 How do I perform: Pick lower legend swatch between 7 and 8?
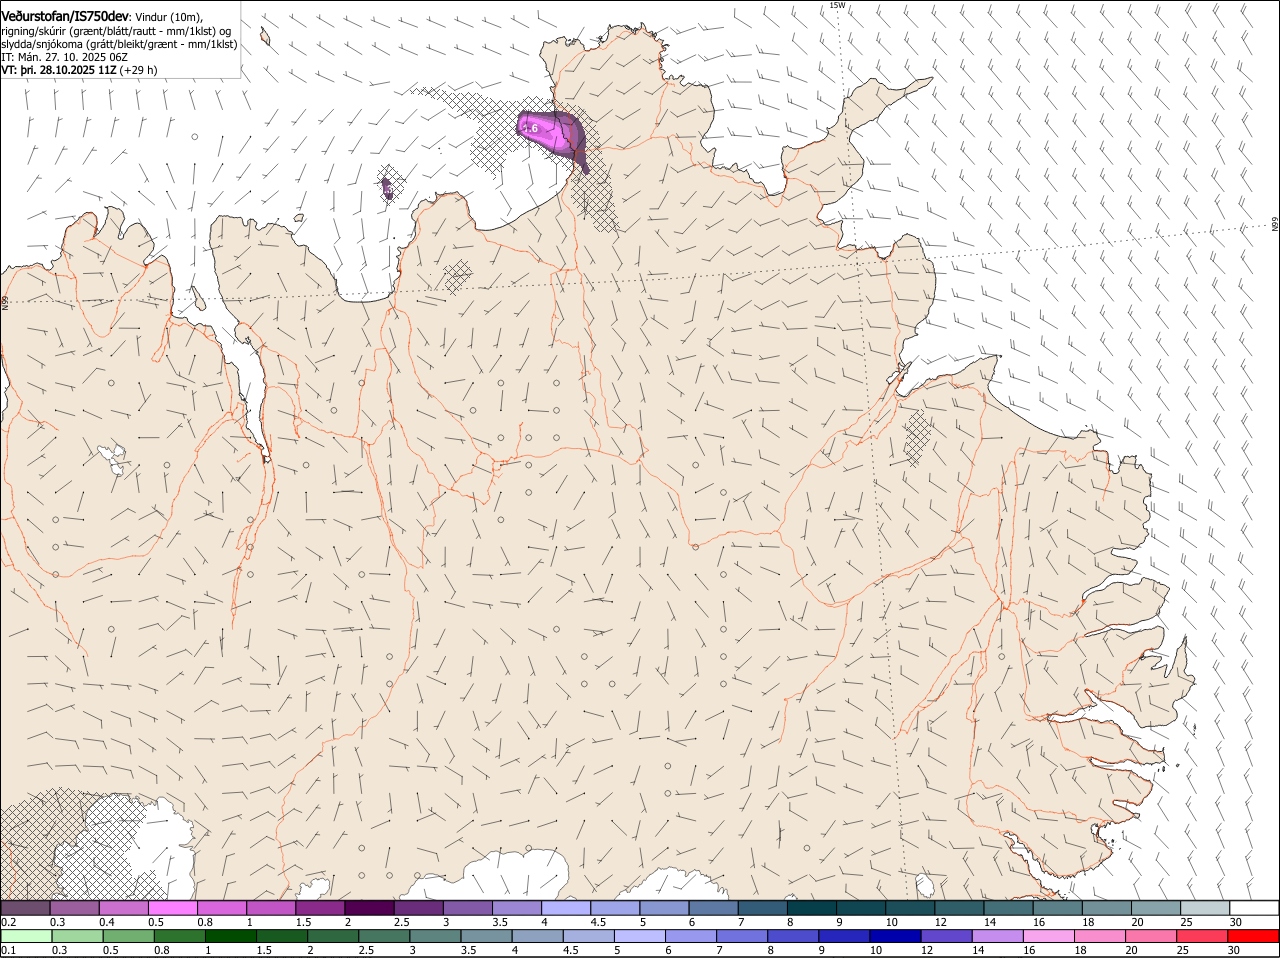[742, 936]
